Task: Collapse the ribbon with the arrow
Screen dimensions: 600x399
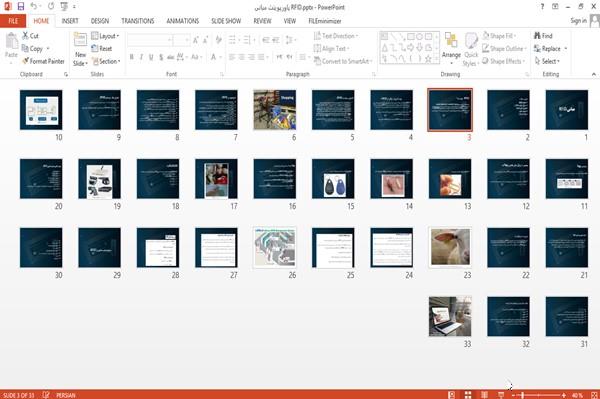Action: point(593,74)
